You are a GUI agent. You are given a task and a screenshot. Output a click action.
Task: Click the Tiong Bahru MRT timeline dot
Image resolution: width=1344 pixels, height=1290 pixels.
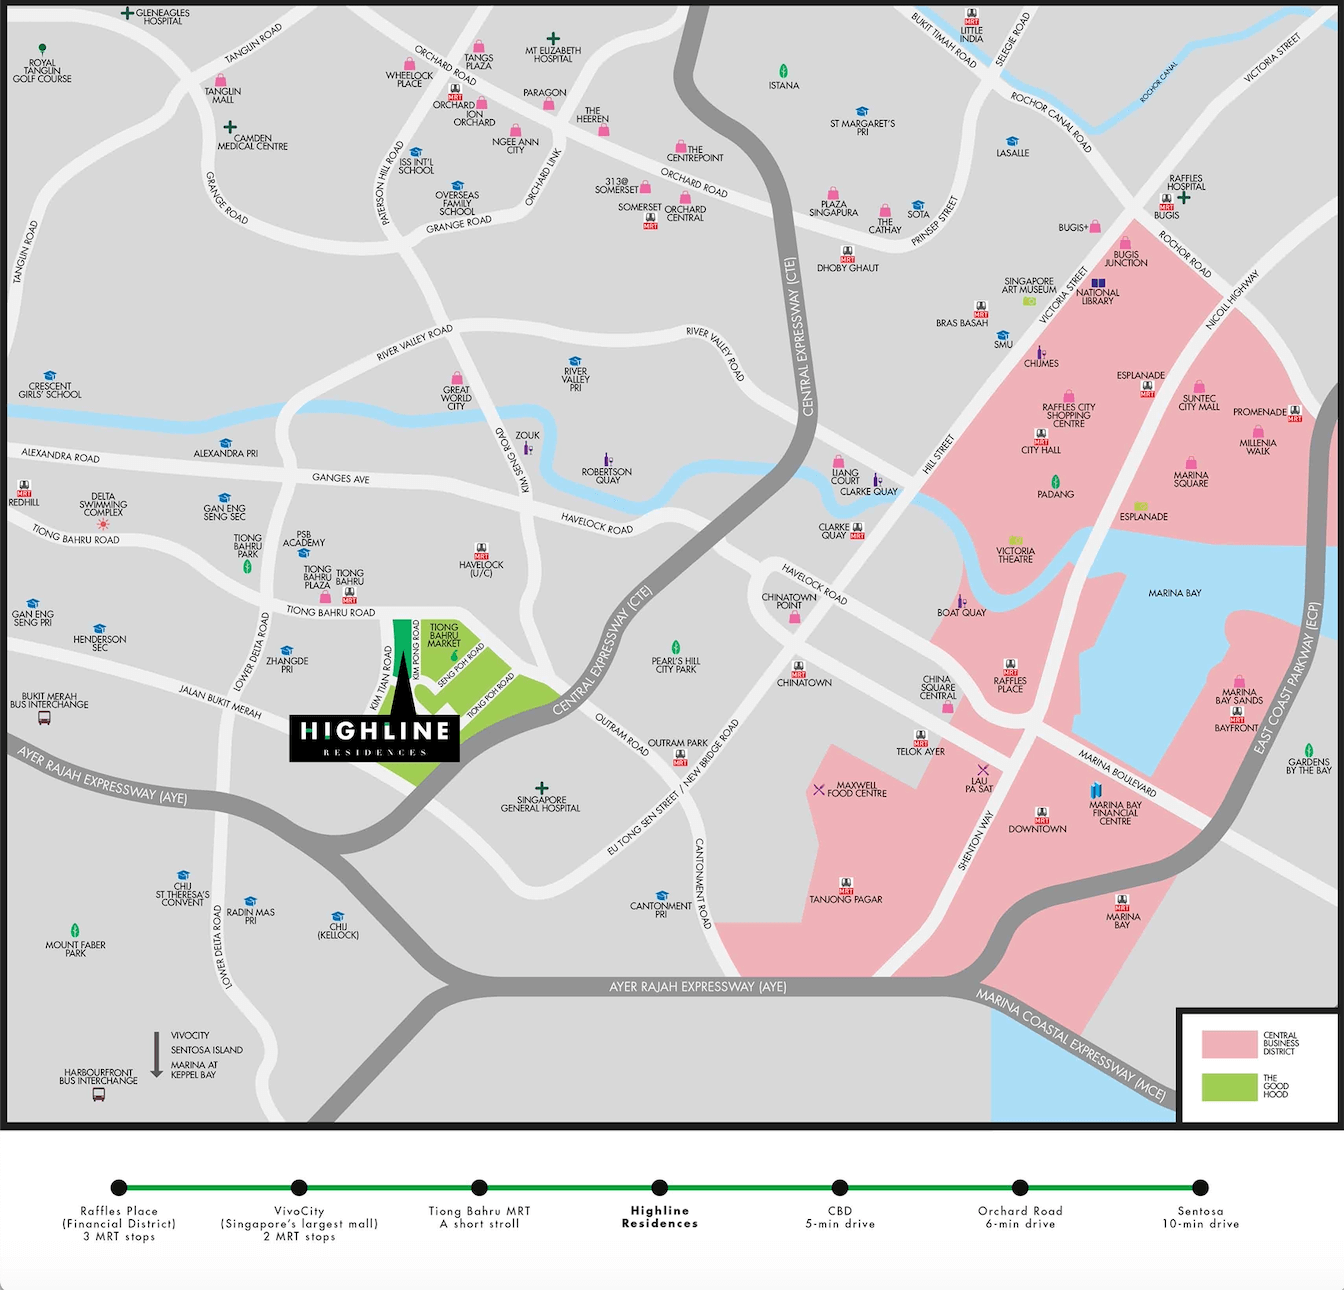click(x=479, y=1188)
